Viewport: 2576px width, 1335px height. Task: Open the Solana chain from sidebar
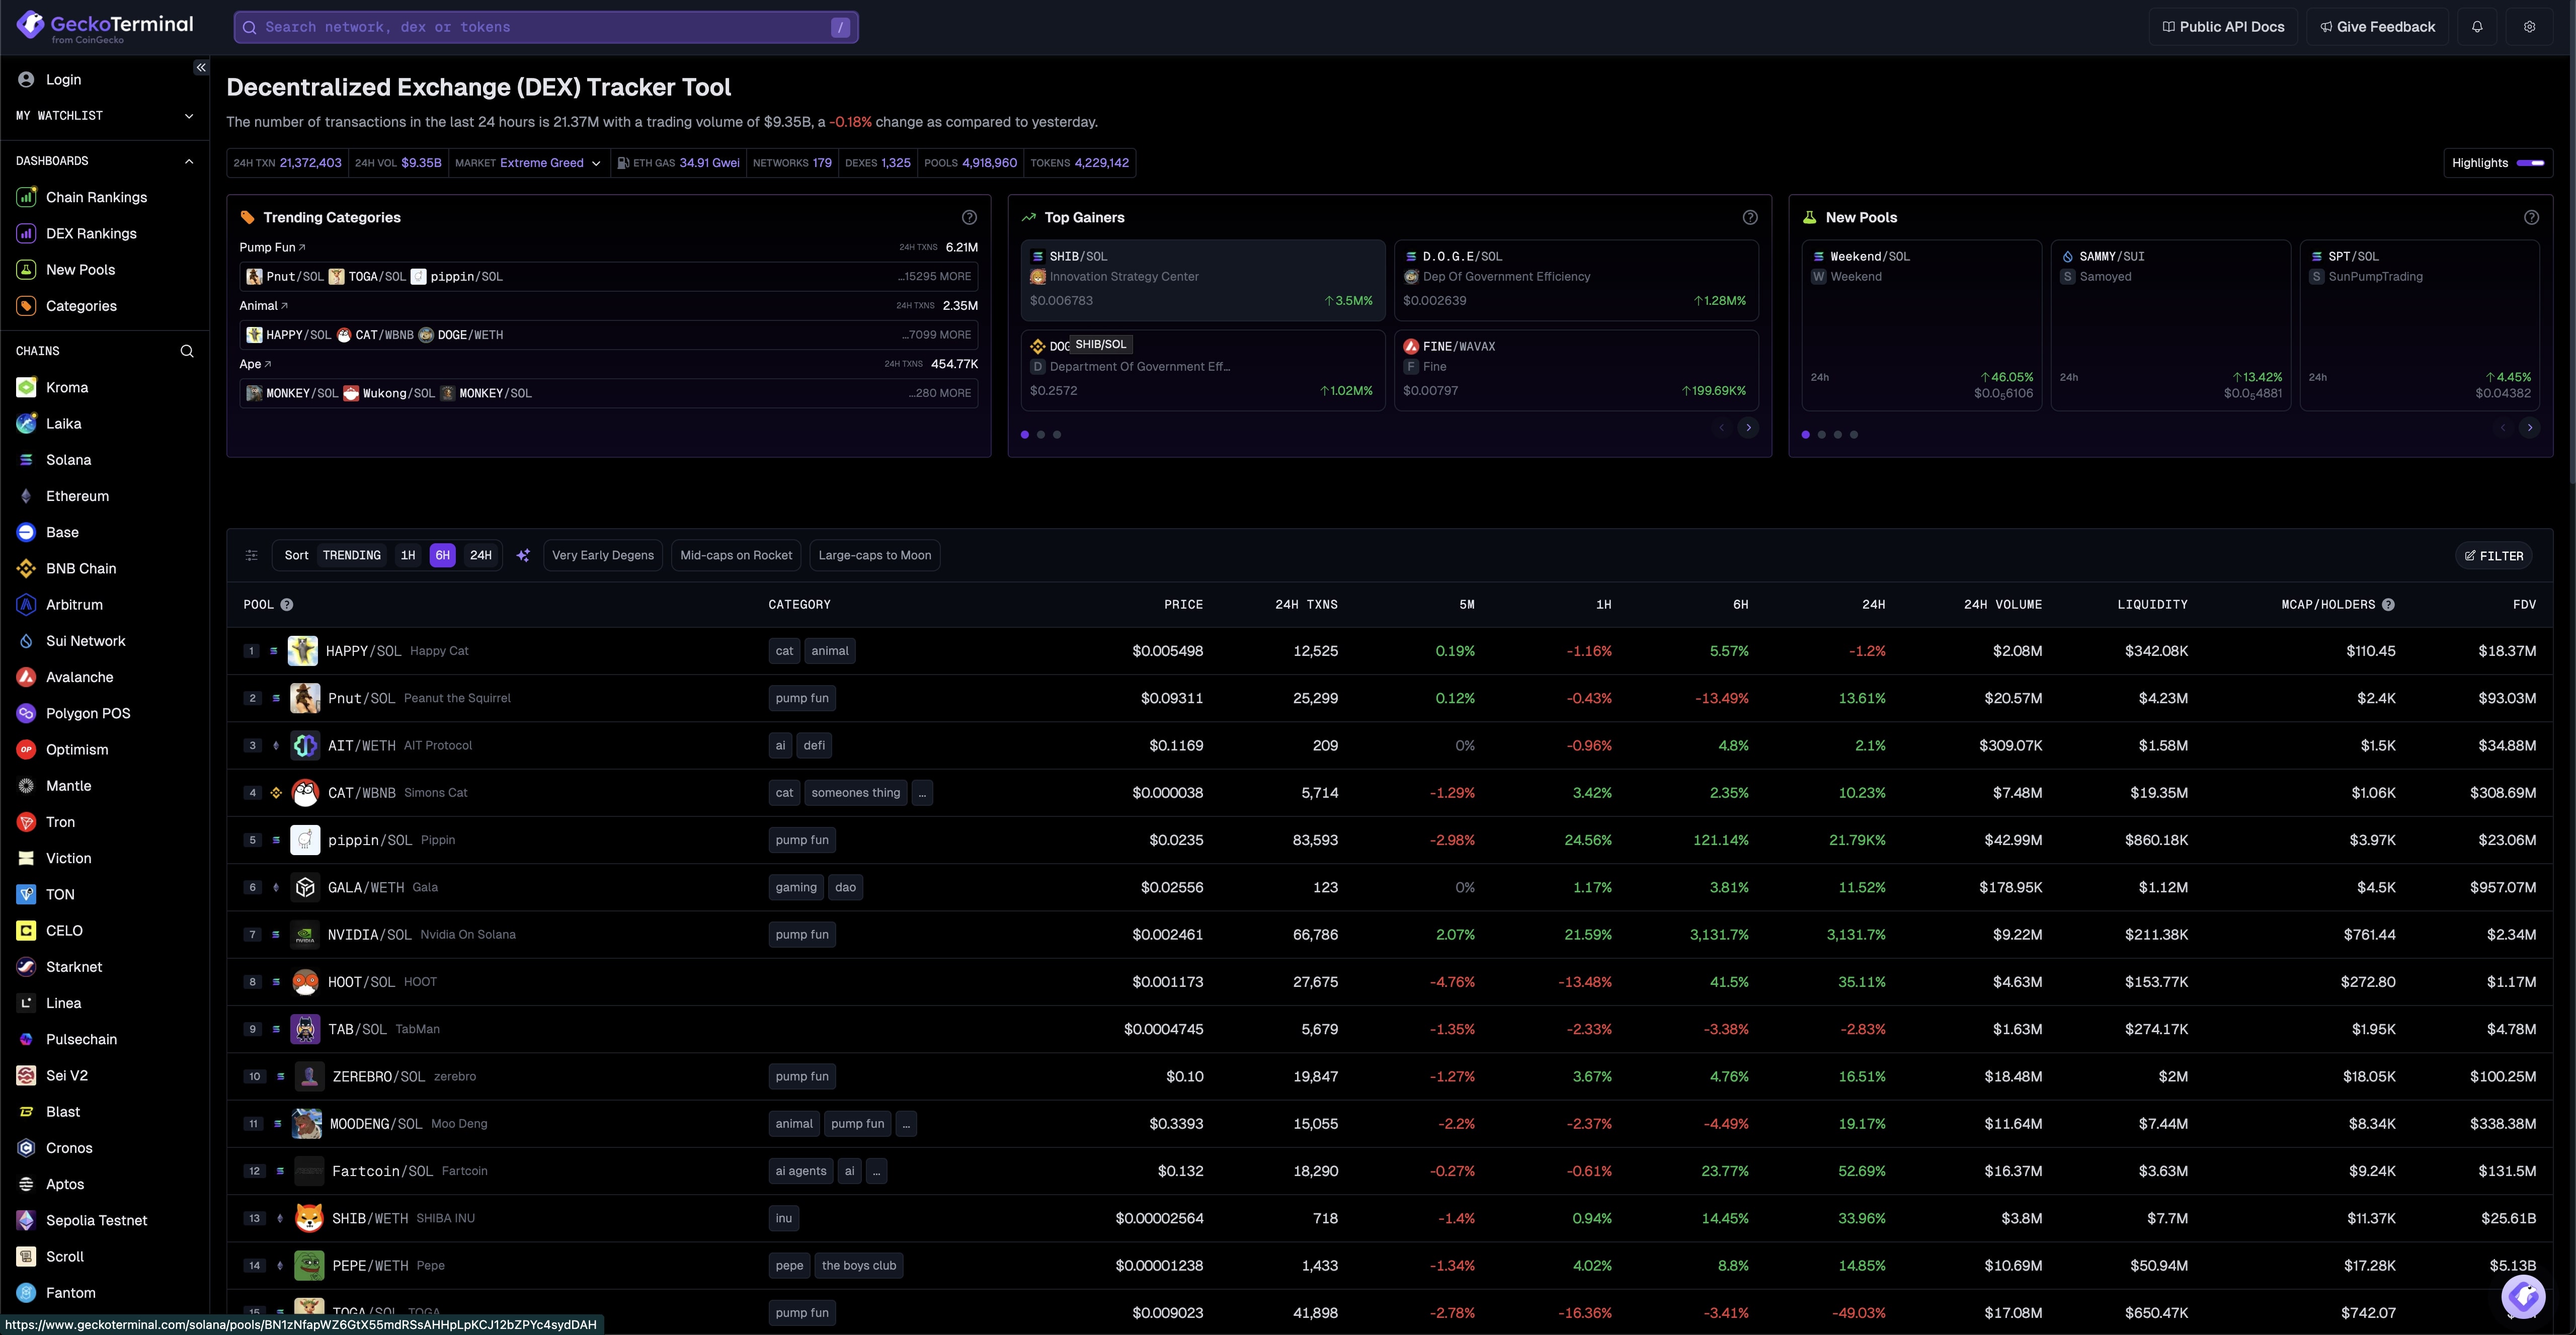click(x=68, y=460)
